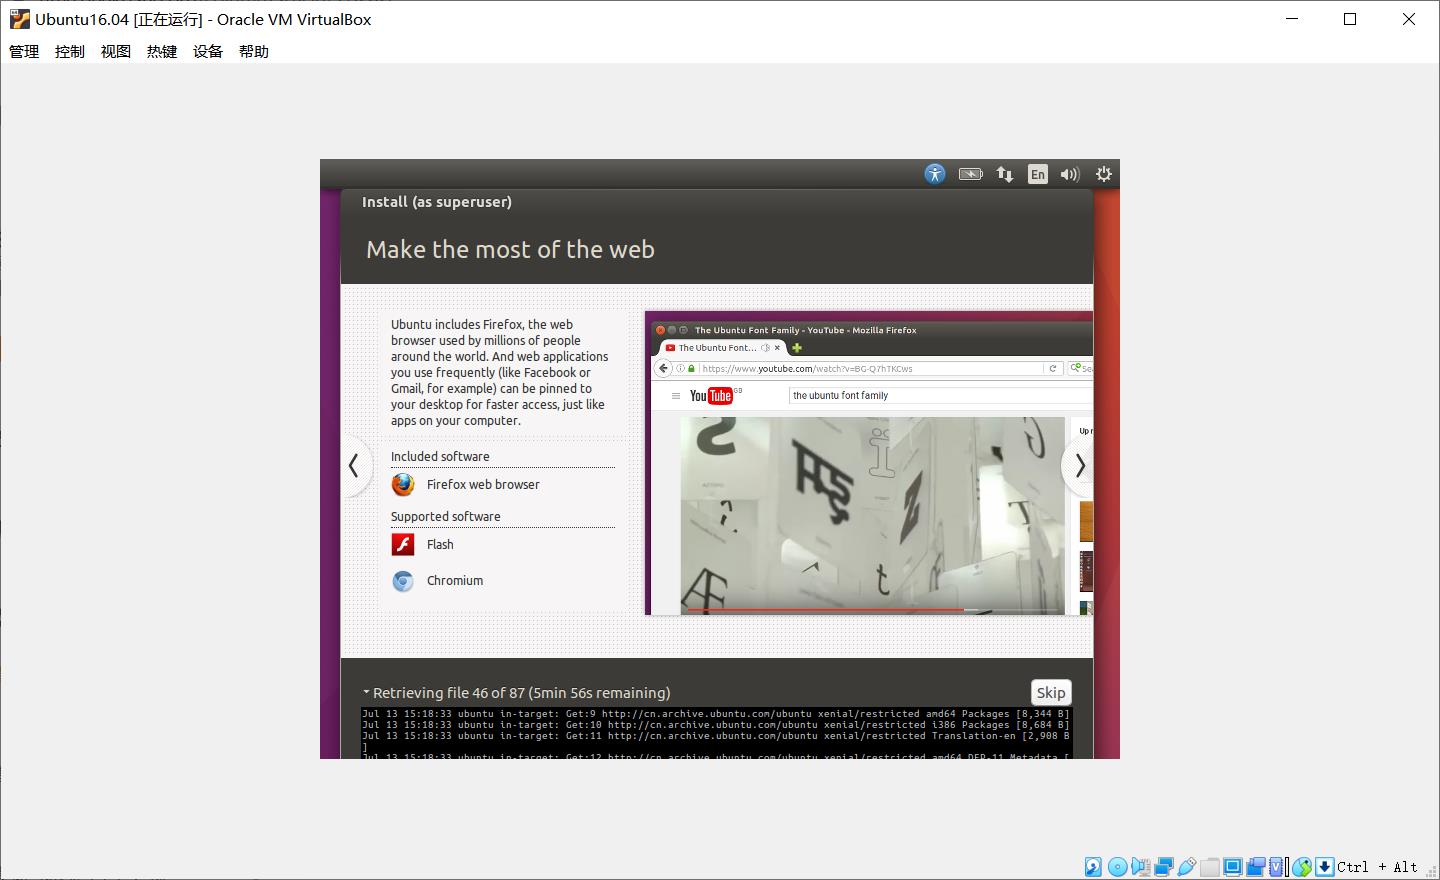Open the 控制 menu

70,51
